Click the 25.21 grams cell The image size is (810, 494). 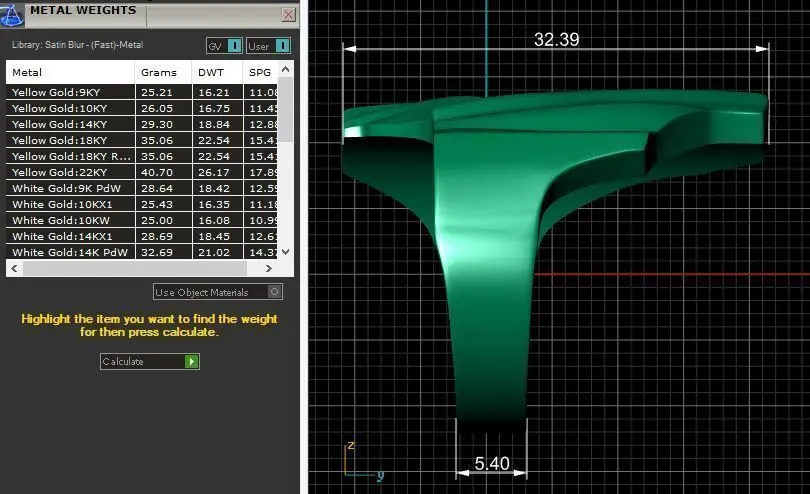[163, 92]
